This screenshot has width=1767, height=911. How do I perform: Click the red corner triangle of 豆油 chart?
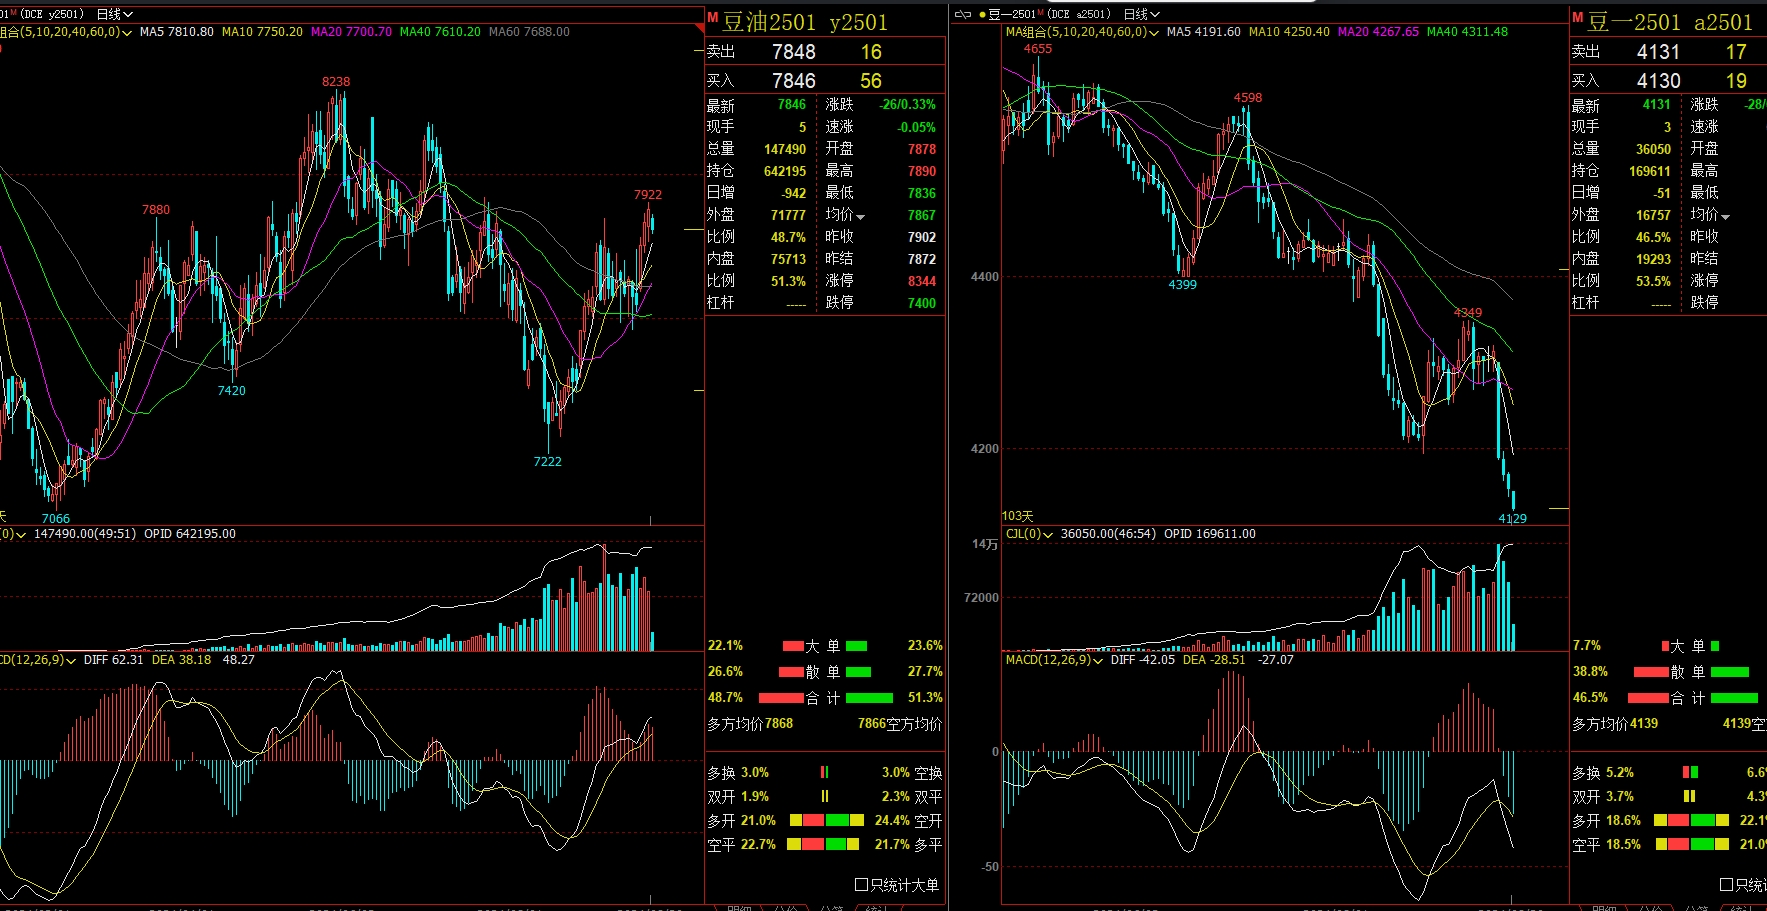pyautogui.click(x=2, y=47)
